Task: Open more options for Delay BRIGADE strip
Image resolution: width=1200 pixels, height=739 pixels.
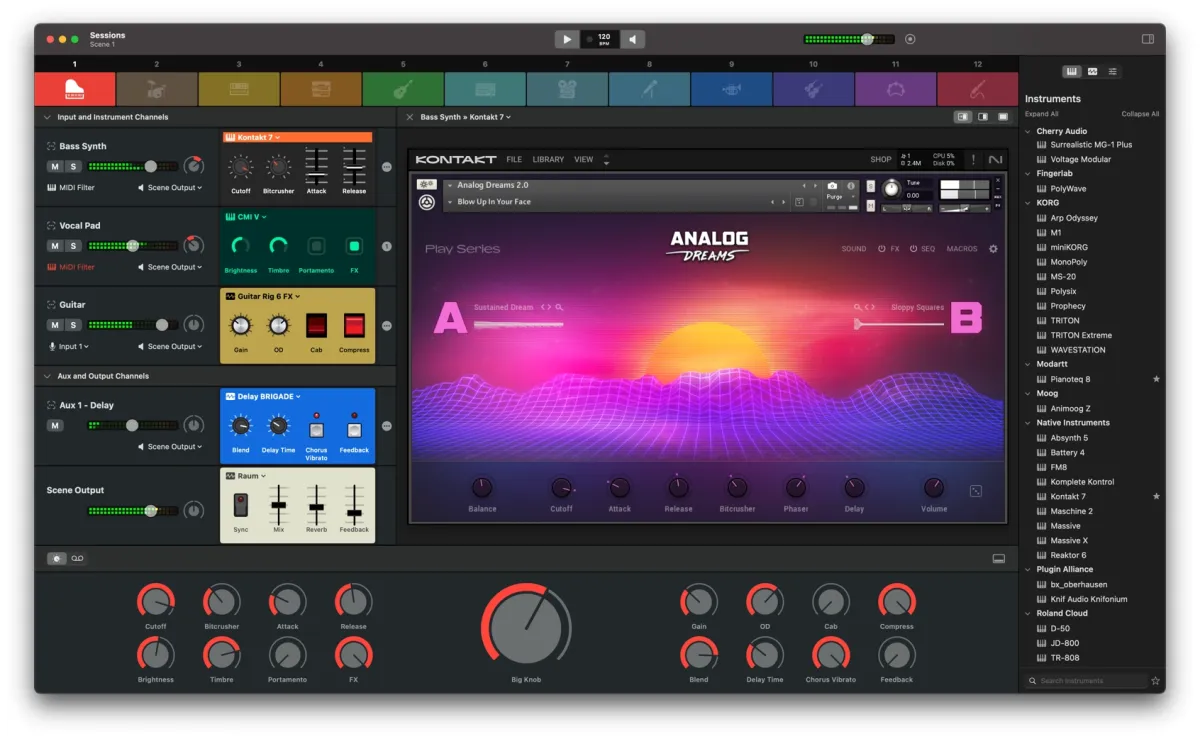Action: [387, 426]
